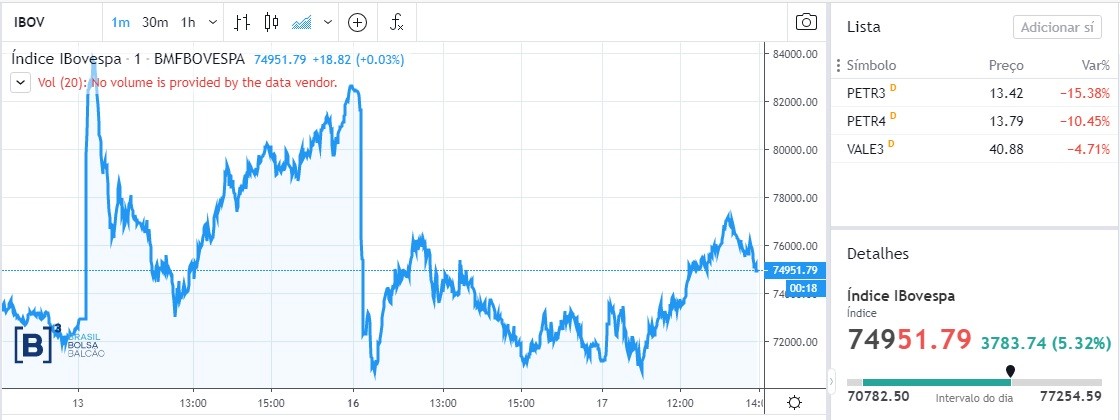Switch to the 30m interval

[x=154, y=22]
